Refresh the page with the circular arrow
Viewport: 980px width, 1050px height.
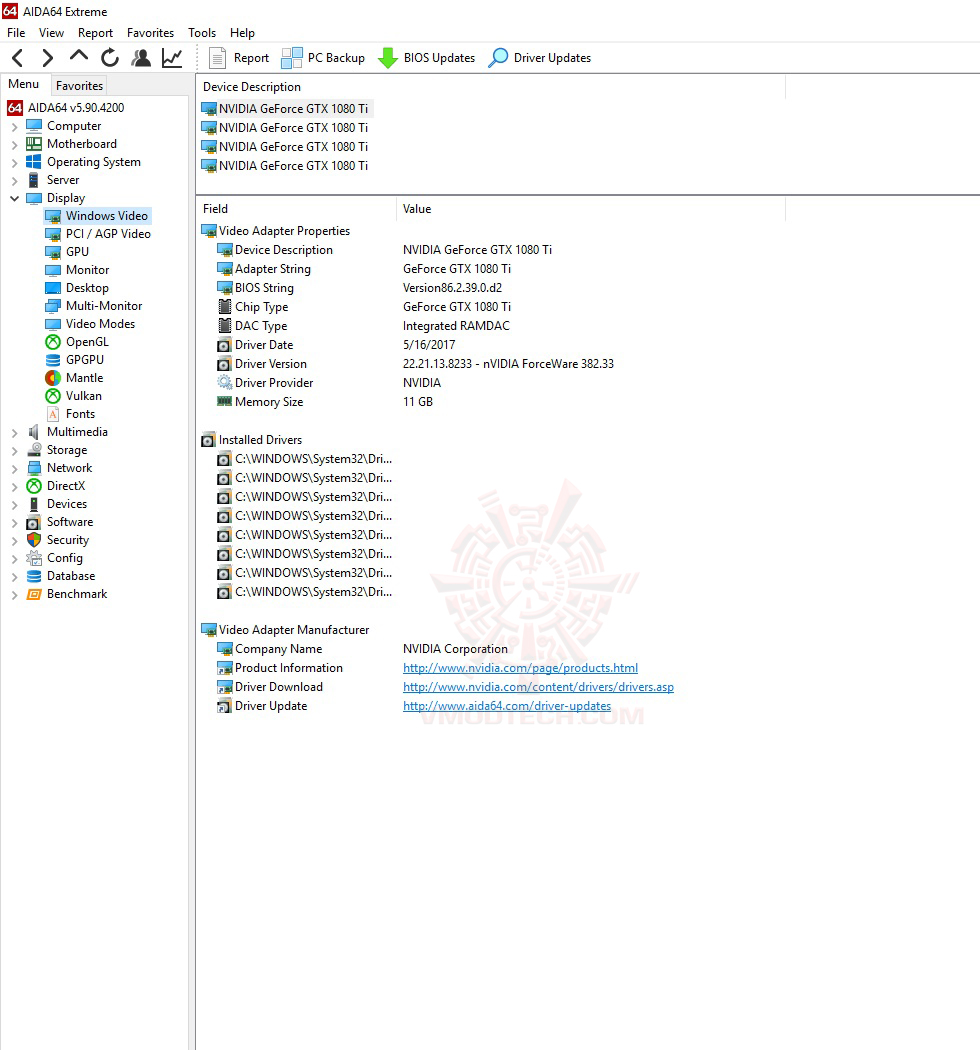(110, 58)
